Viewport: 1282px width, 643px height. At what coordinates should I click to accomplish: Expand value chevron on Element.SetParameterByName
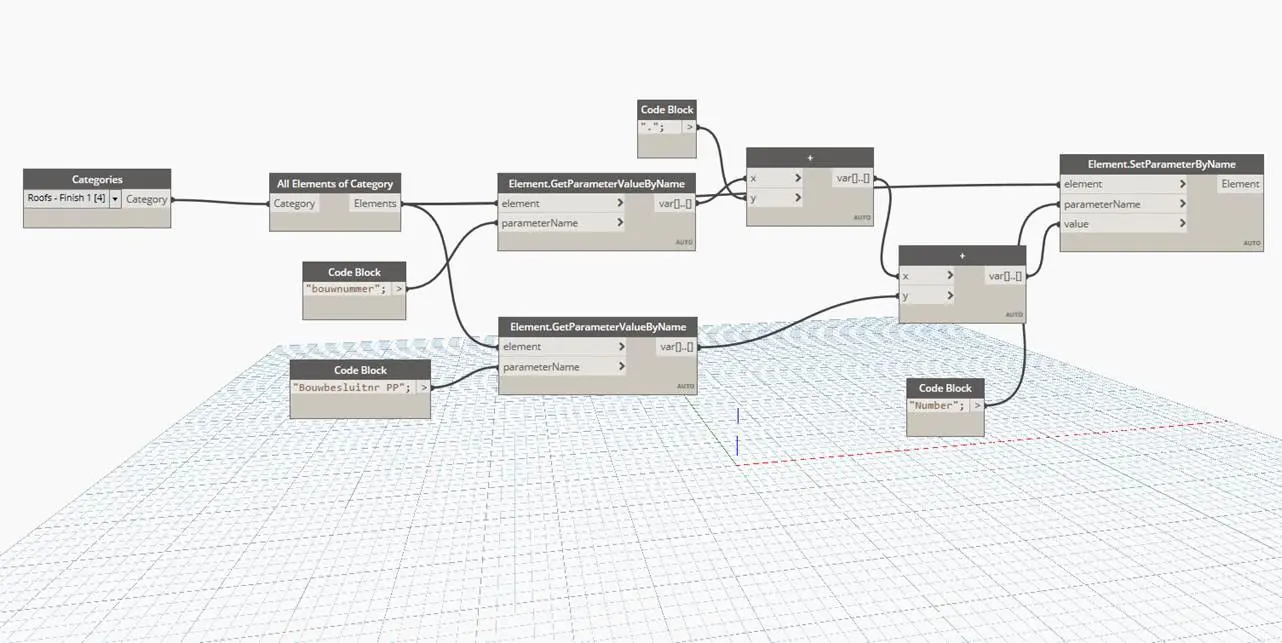[x=1183, y=224]
